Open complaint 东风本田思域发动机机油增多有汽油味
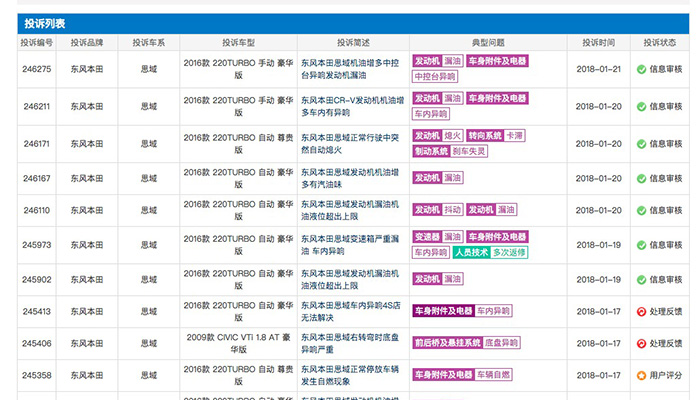This screenshot has height=400, width=700. tap(350, 179)
